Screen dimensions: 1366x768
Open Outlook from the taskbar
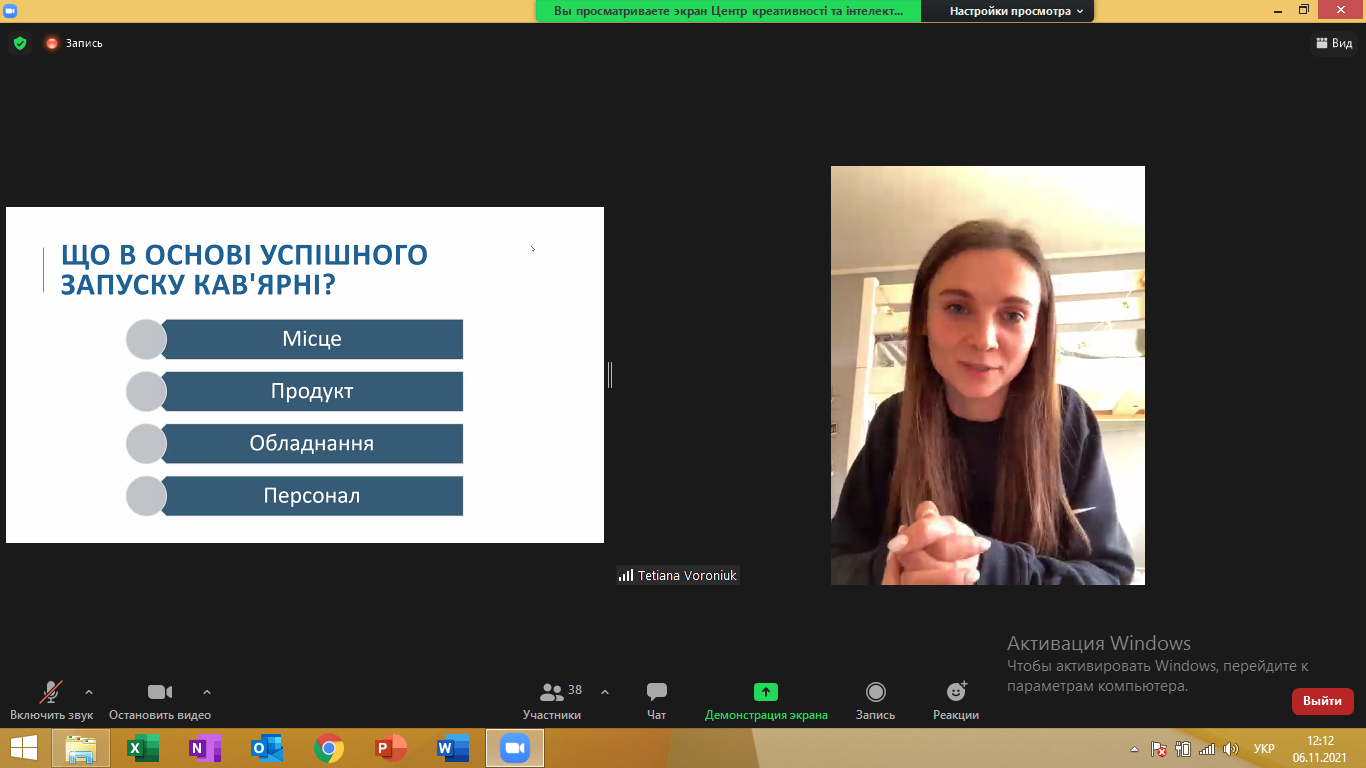coord(267,748)
